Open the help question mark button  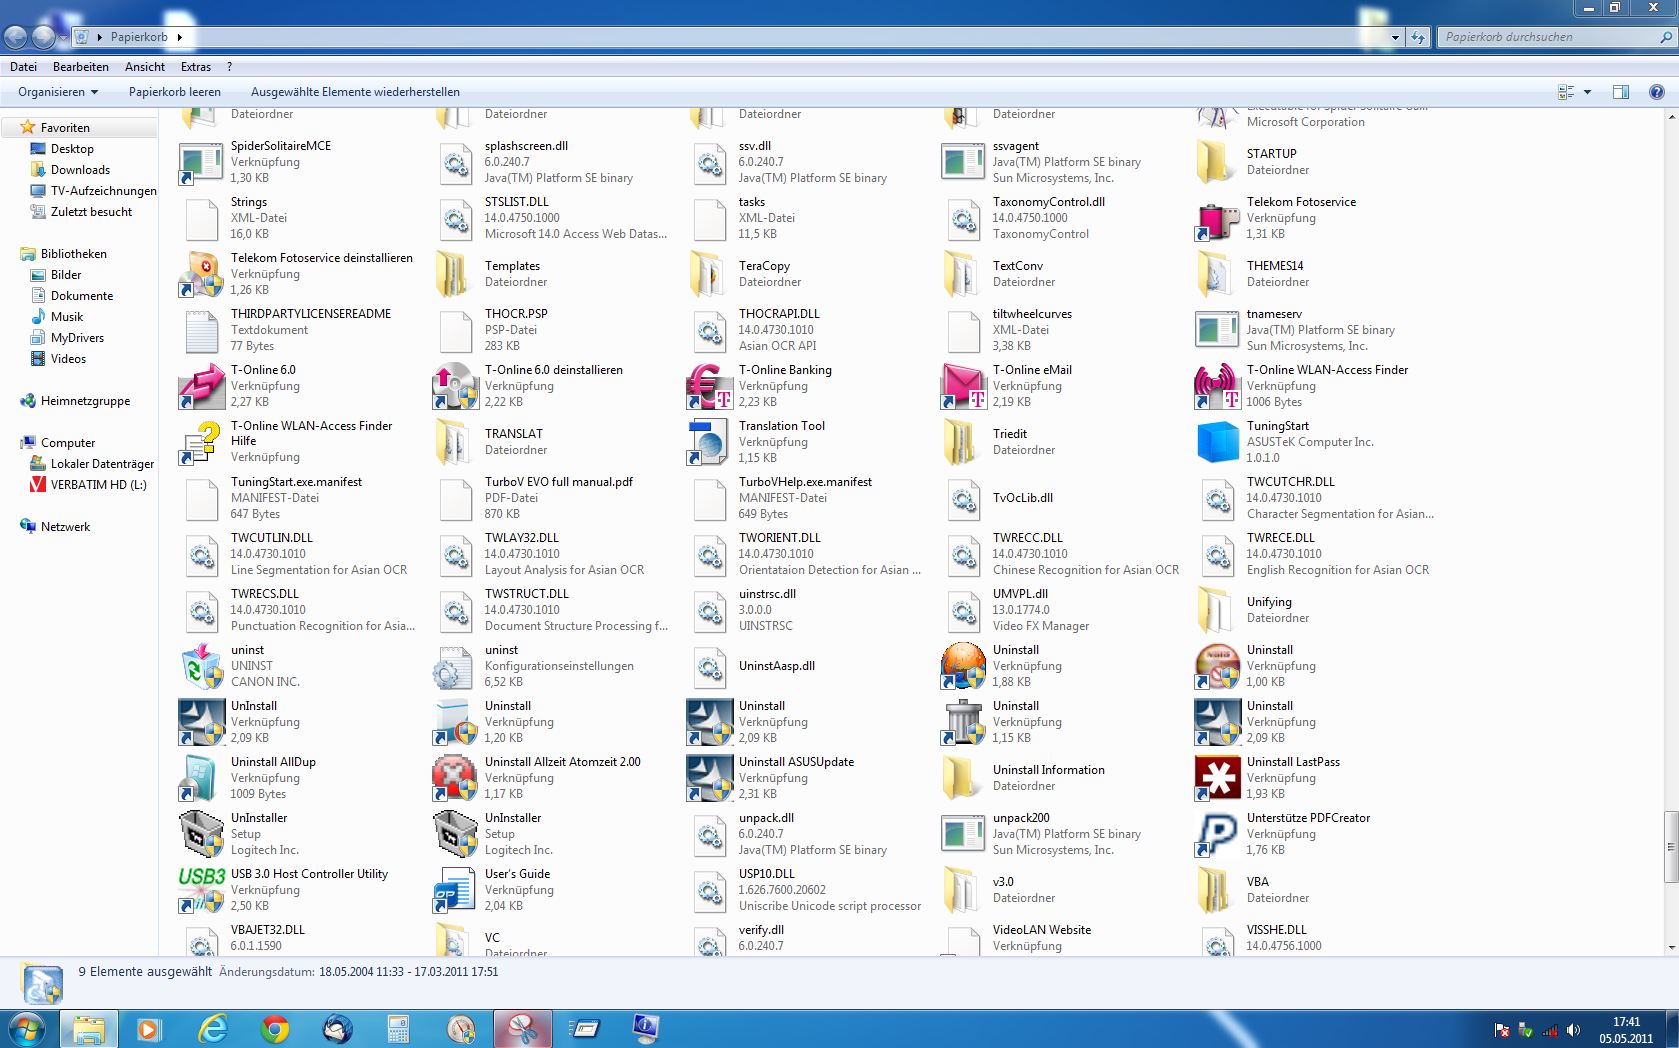click(1656, 92)
